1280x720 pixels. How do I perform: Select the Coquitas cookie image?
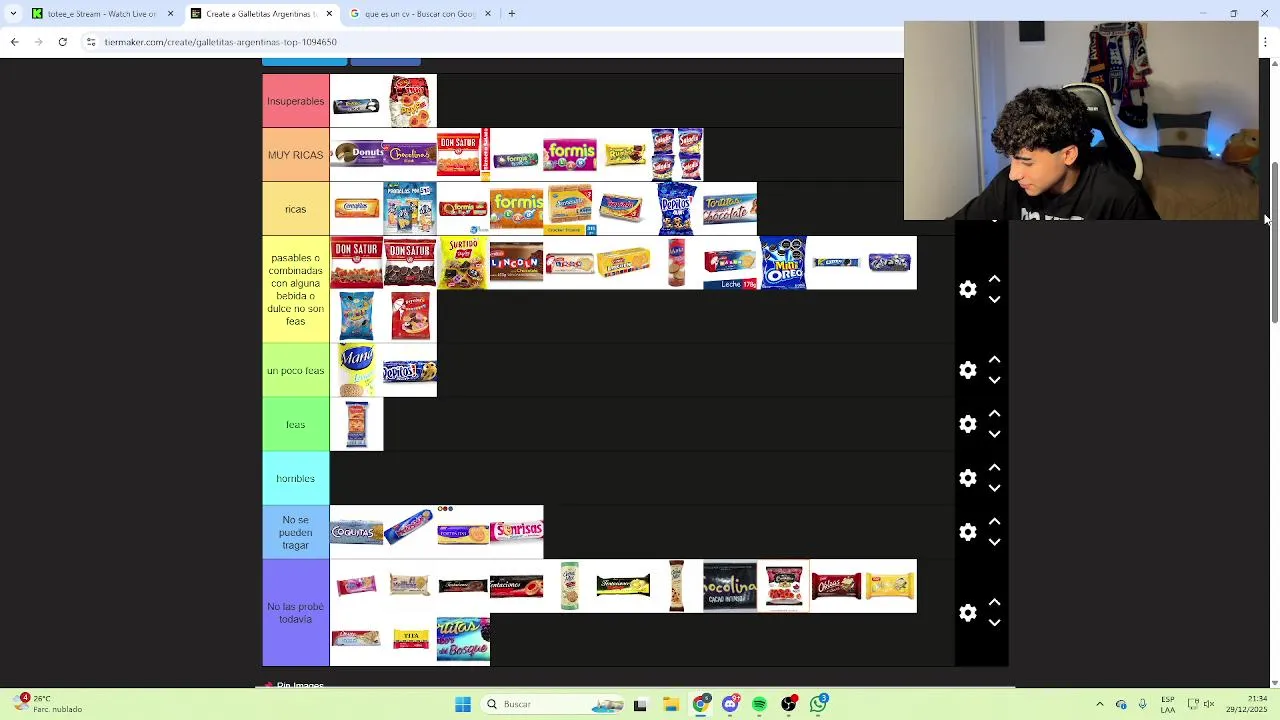tap(357, 533)
